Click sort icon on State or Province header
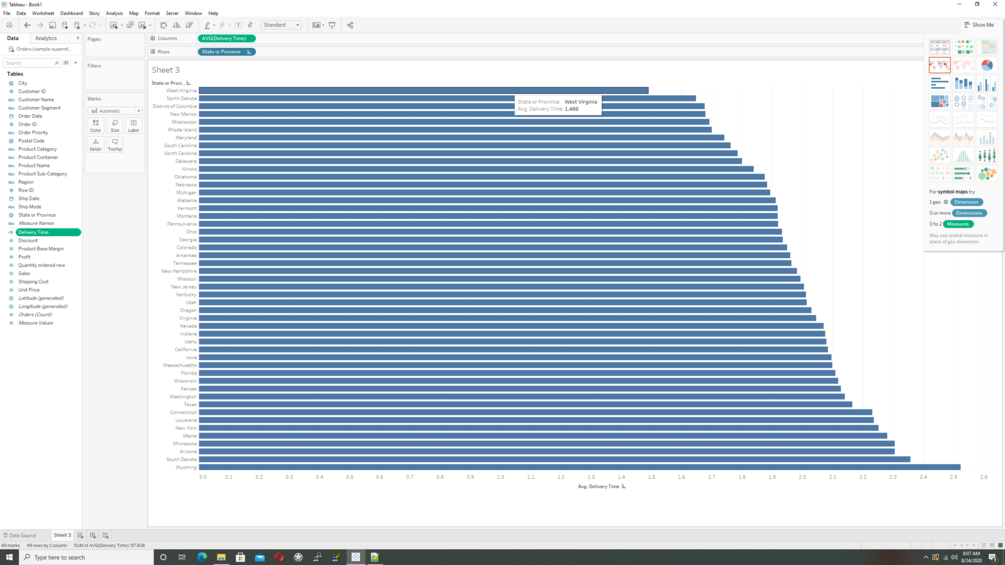This screenshot has width=1005, height=565. click(188, 83)
